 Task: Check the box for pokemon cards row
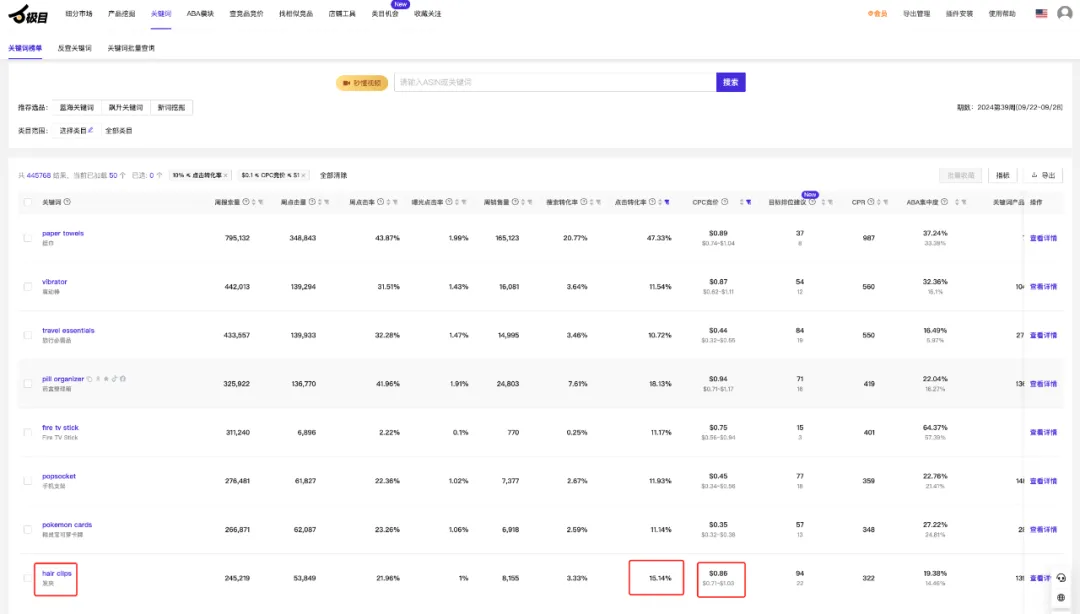tap(28, 529)
